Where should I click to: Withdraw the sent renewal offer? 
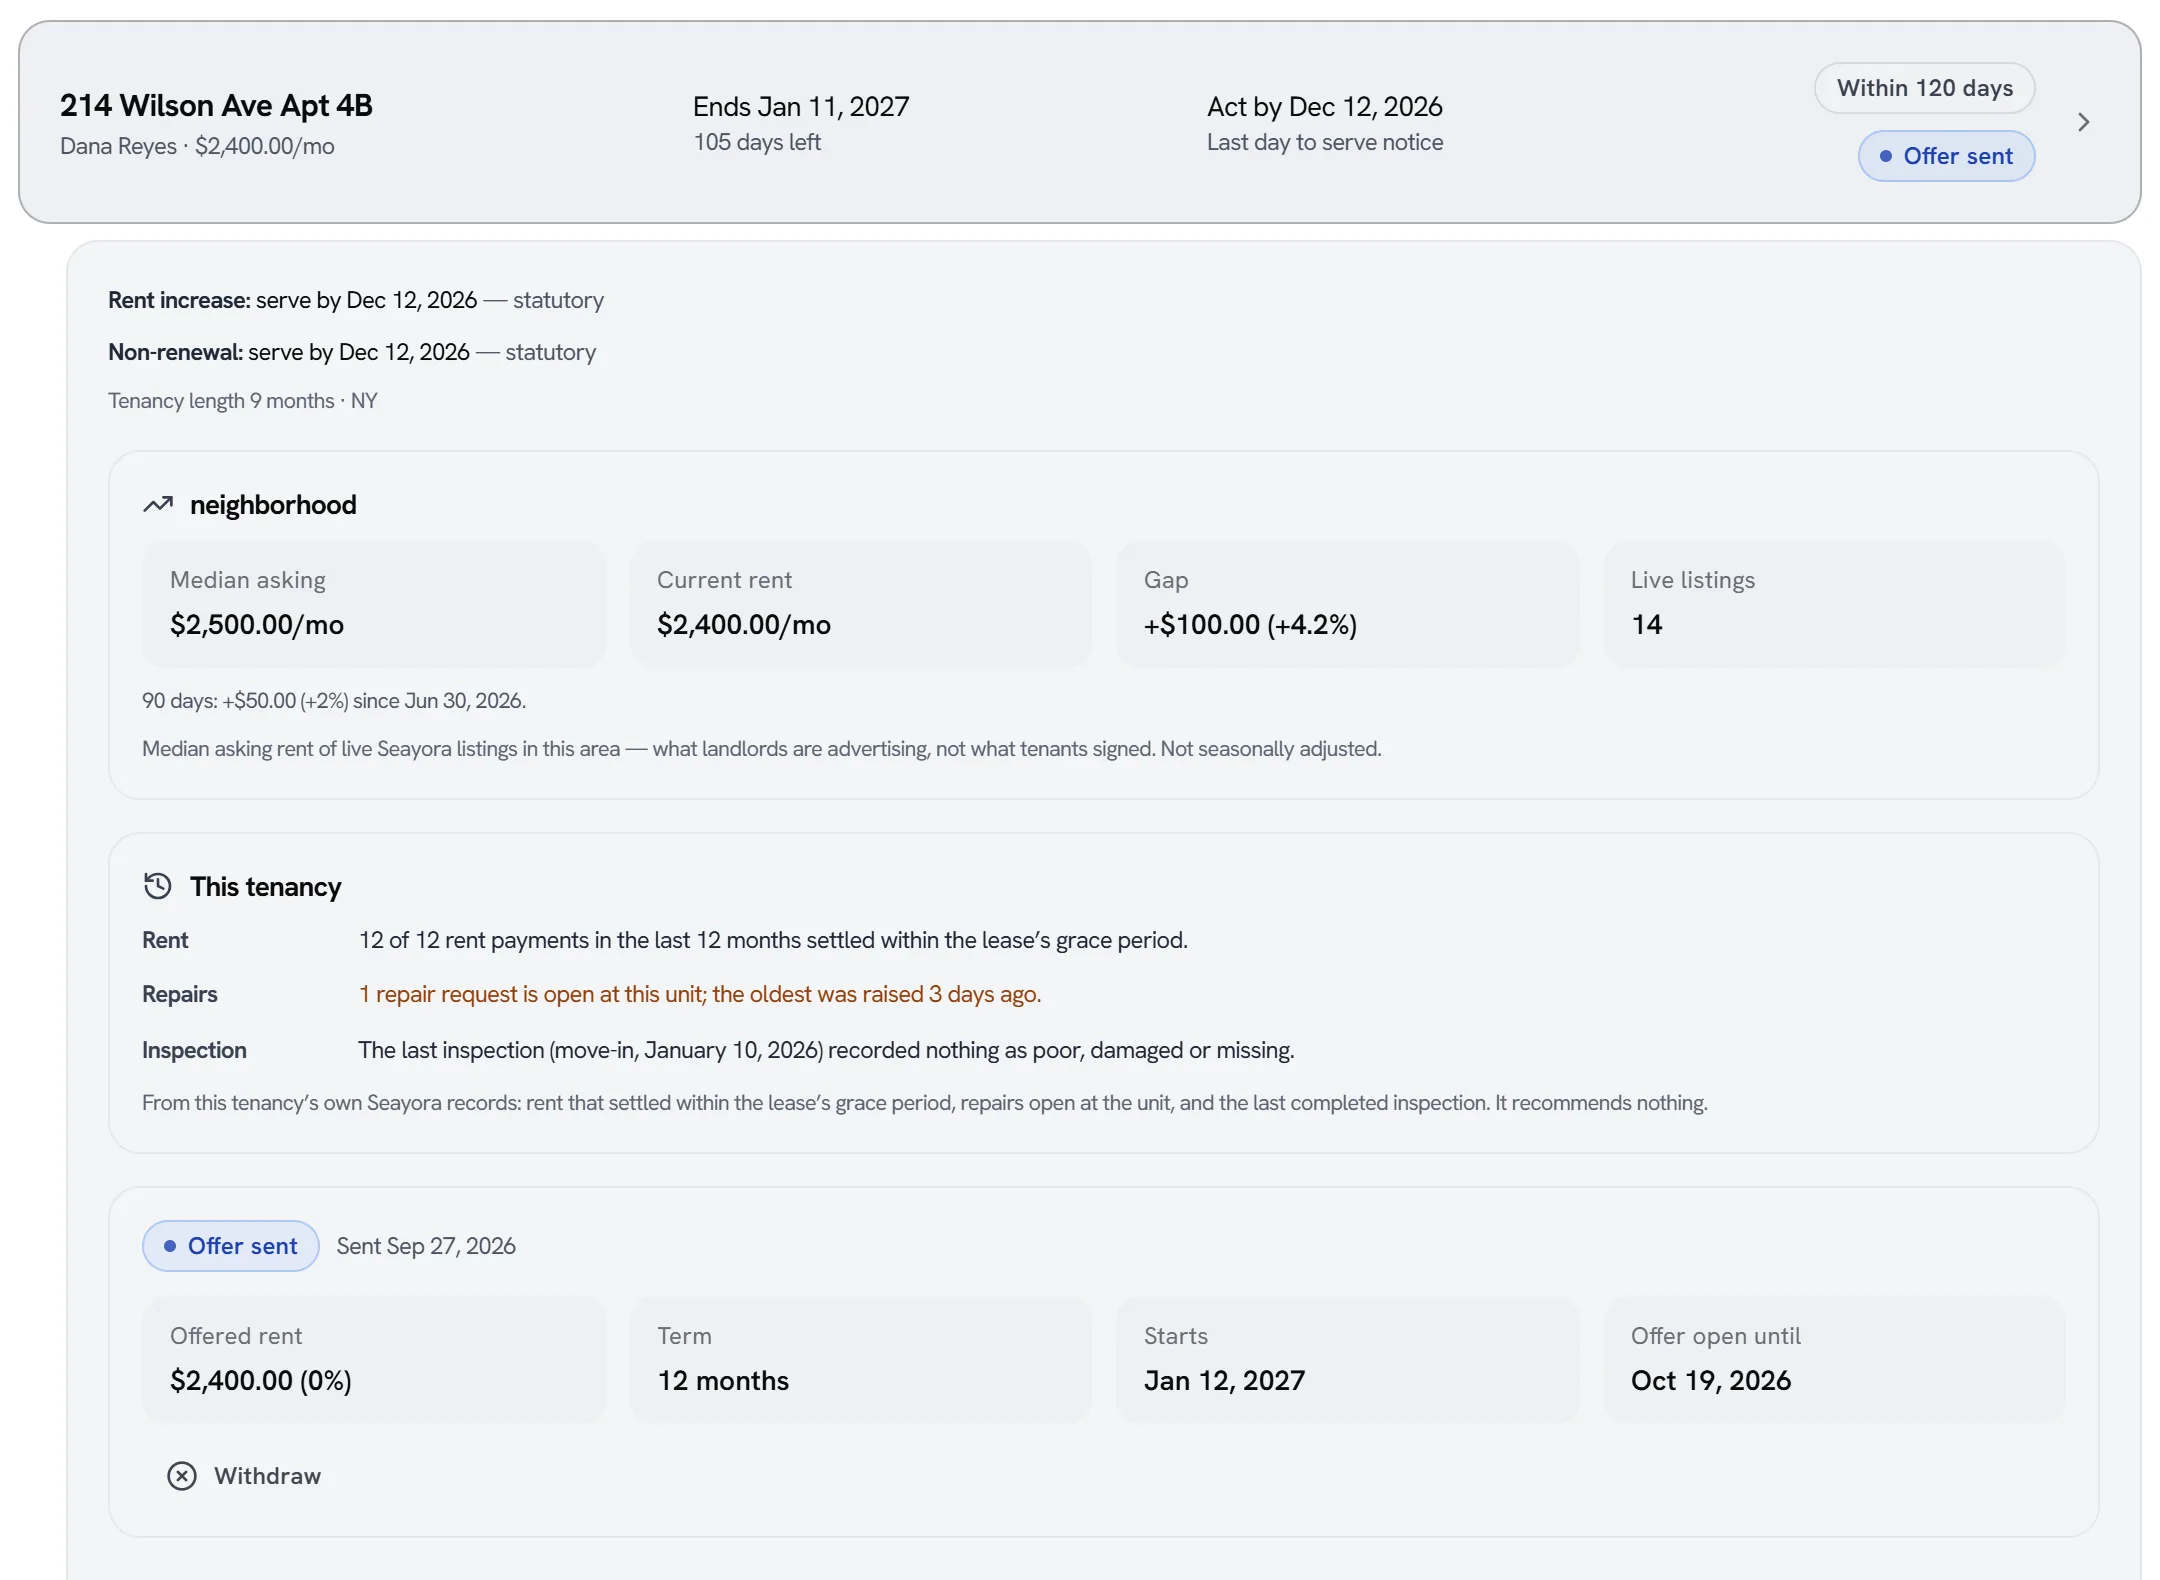pos(244,1476)
